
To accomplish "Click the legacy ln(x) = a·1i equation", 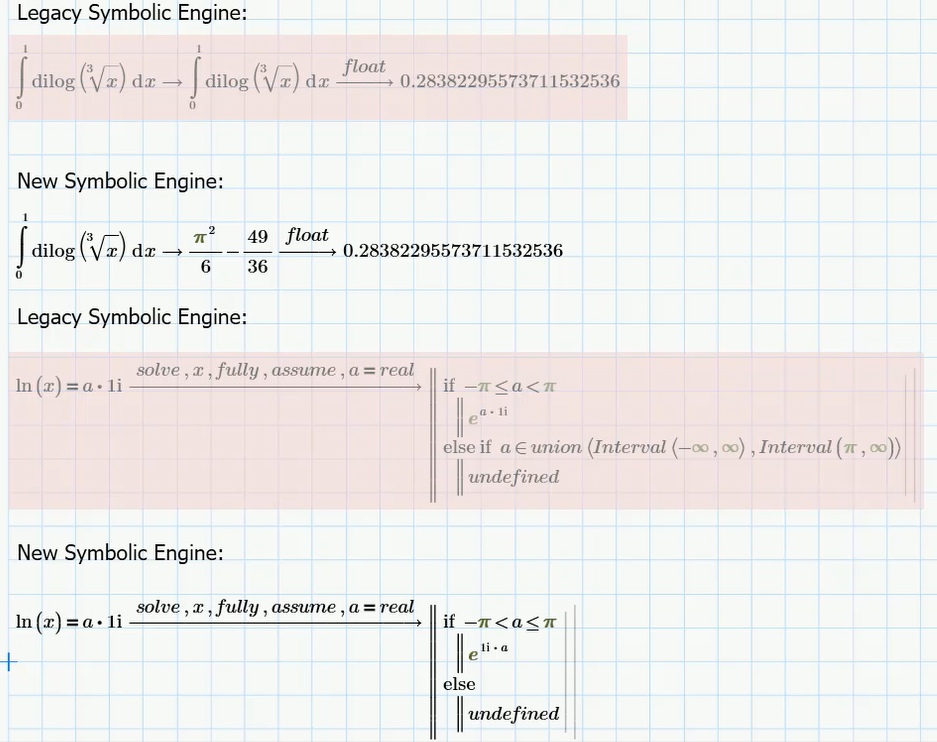I will [x=69, y=386].
